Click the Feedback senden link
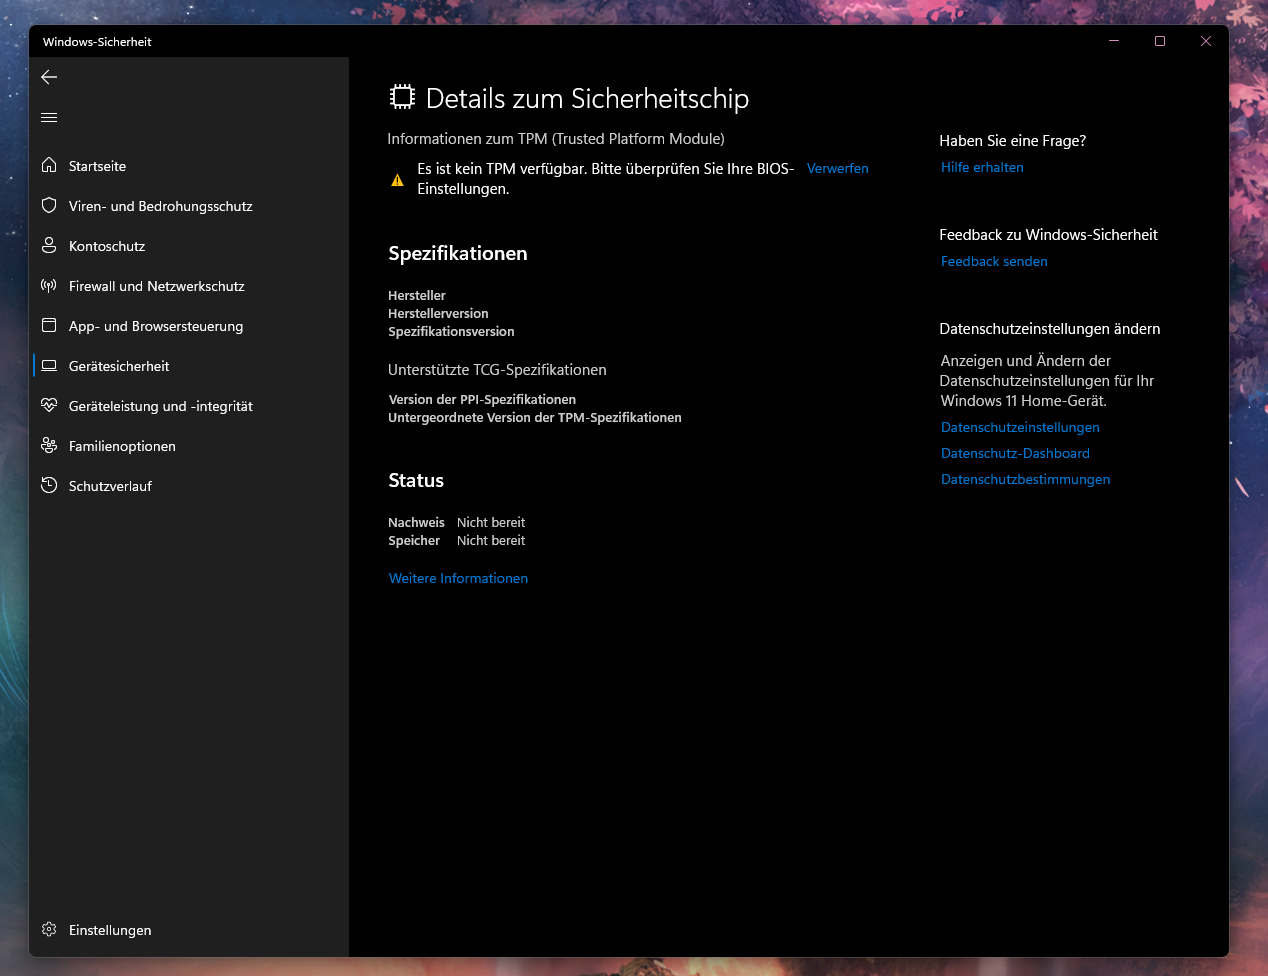 [x=994, y=262]
